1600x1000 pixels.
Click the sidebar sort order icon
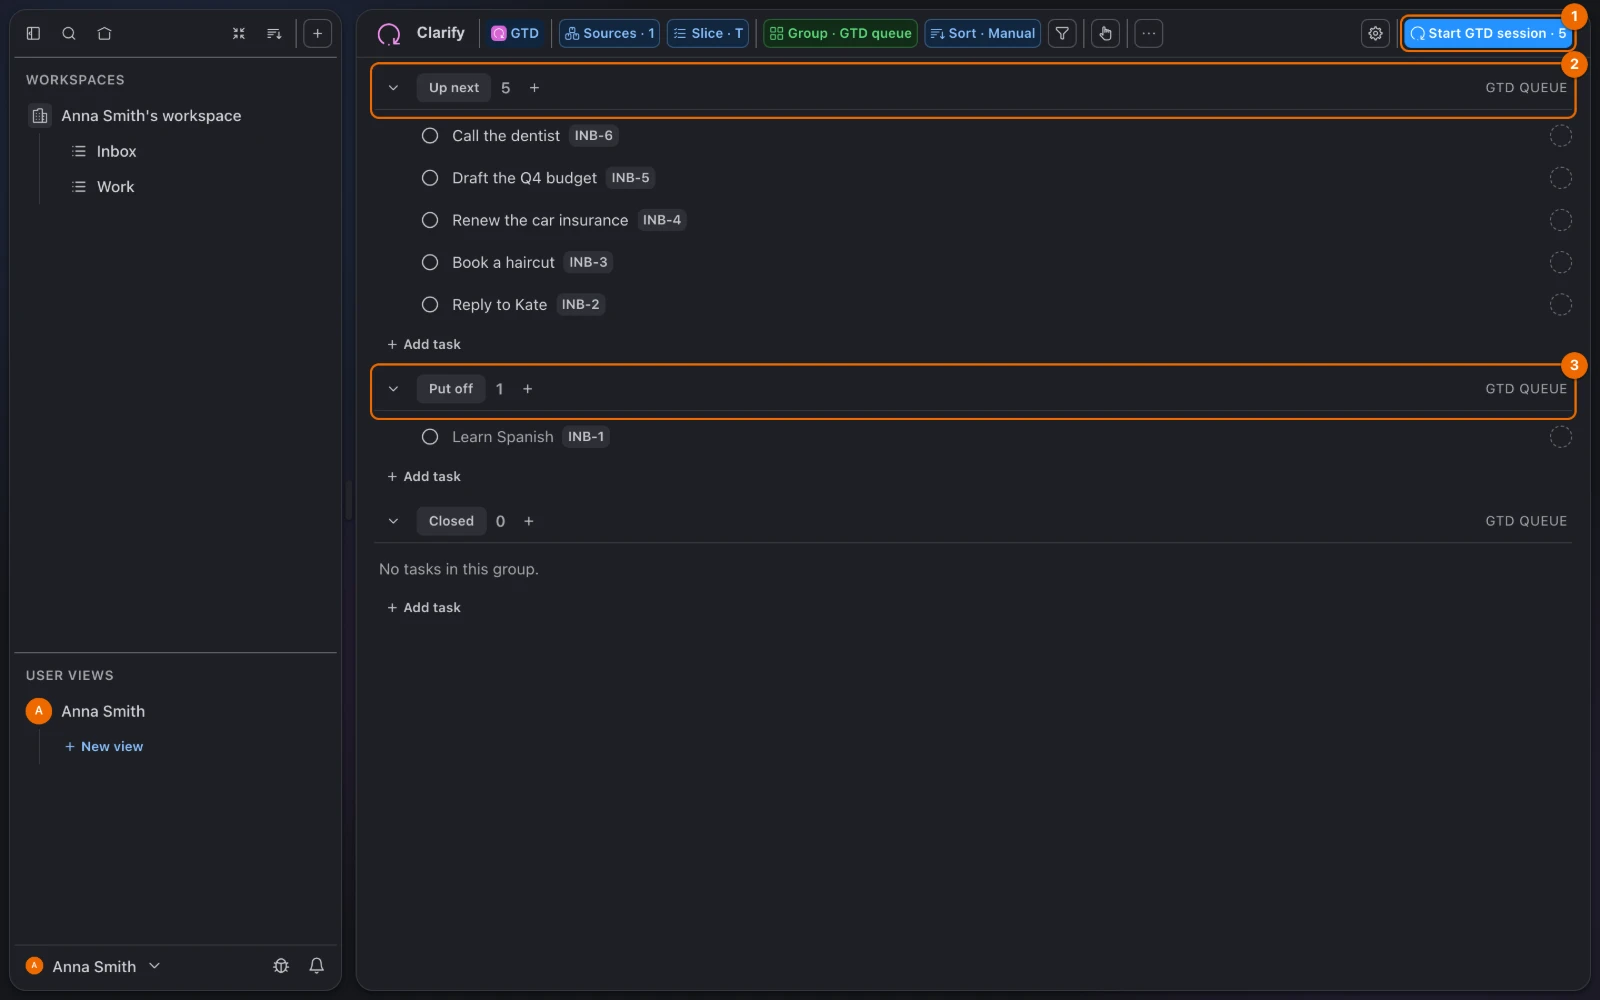point(274,33)
